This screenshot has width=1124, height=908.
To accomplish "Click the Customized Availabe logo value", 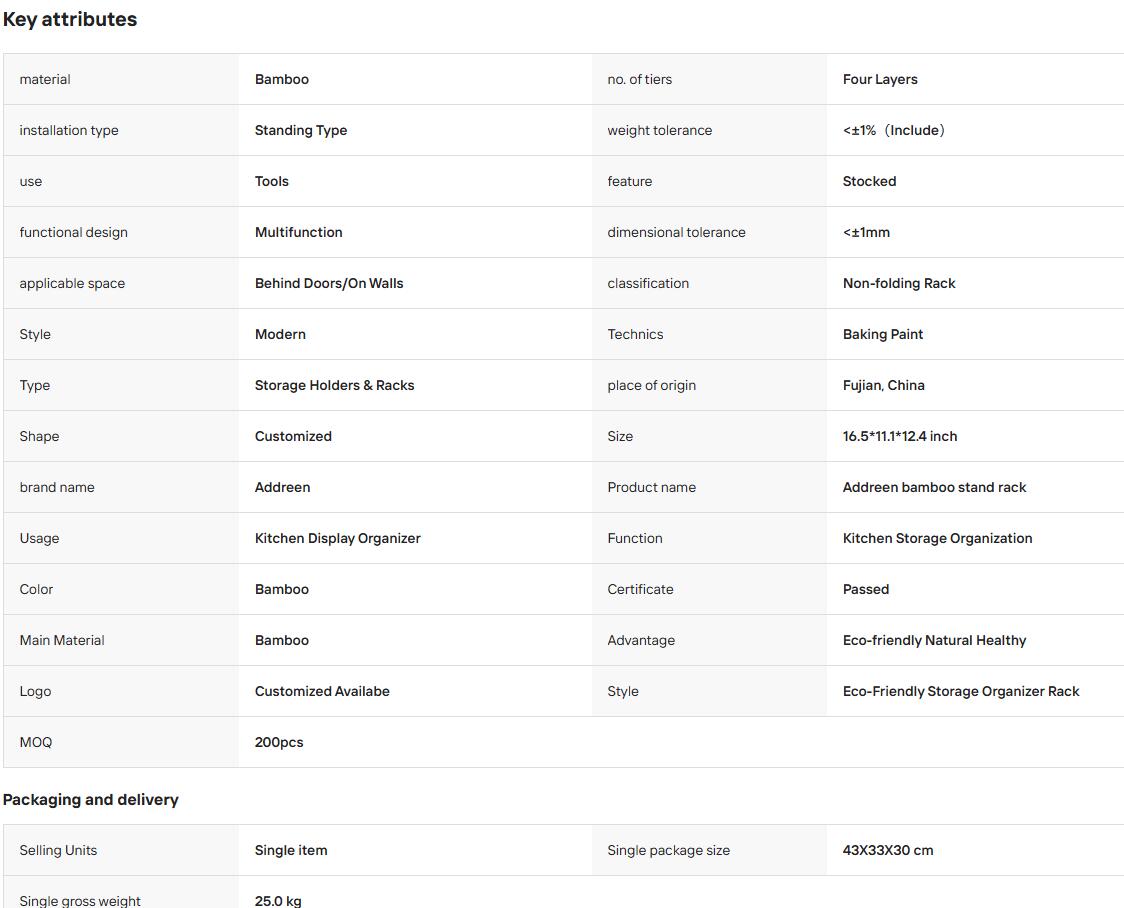I will [322, 691].
